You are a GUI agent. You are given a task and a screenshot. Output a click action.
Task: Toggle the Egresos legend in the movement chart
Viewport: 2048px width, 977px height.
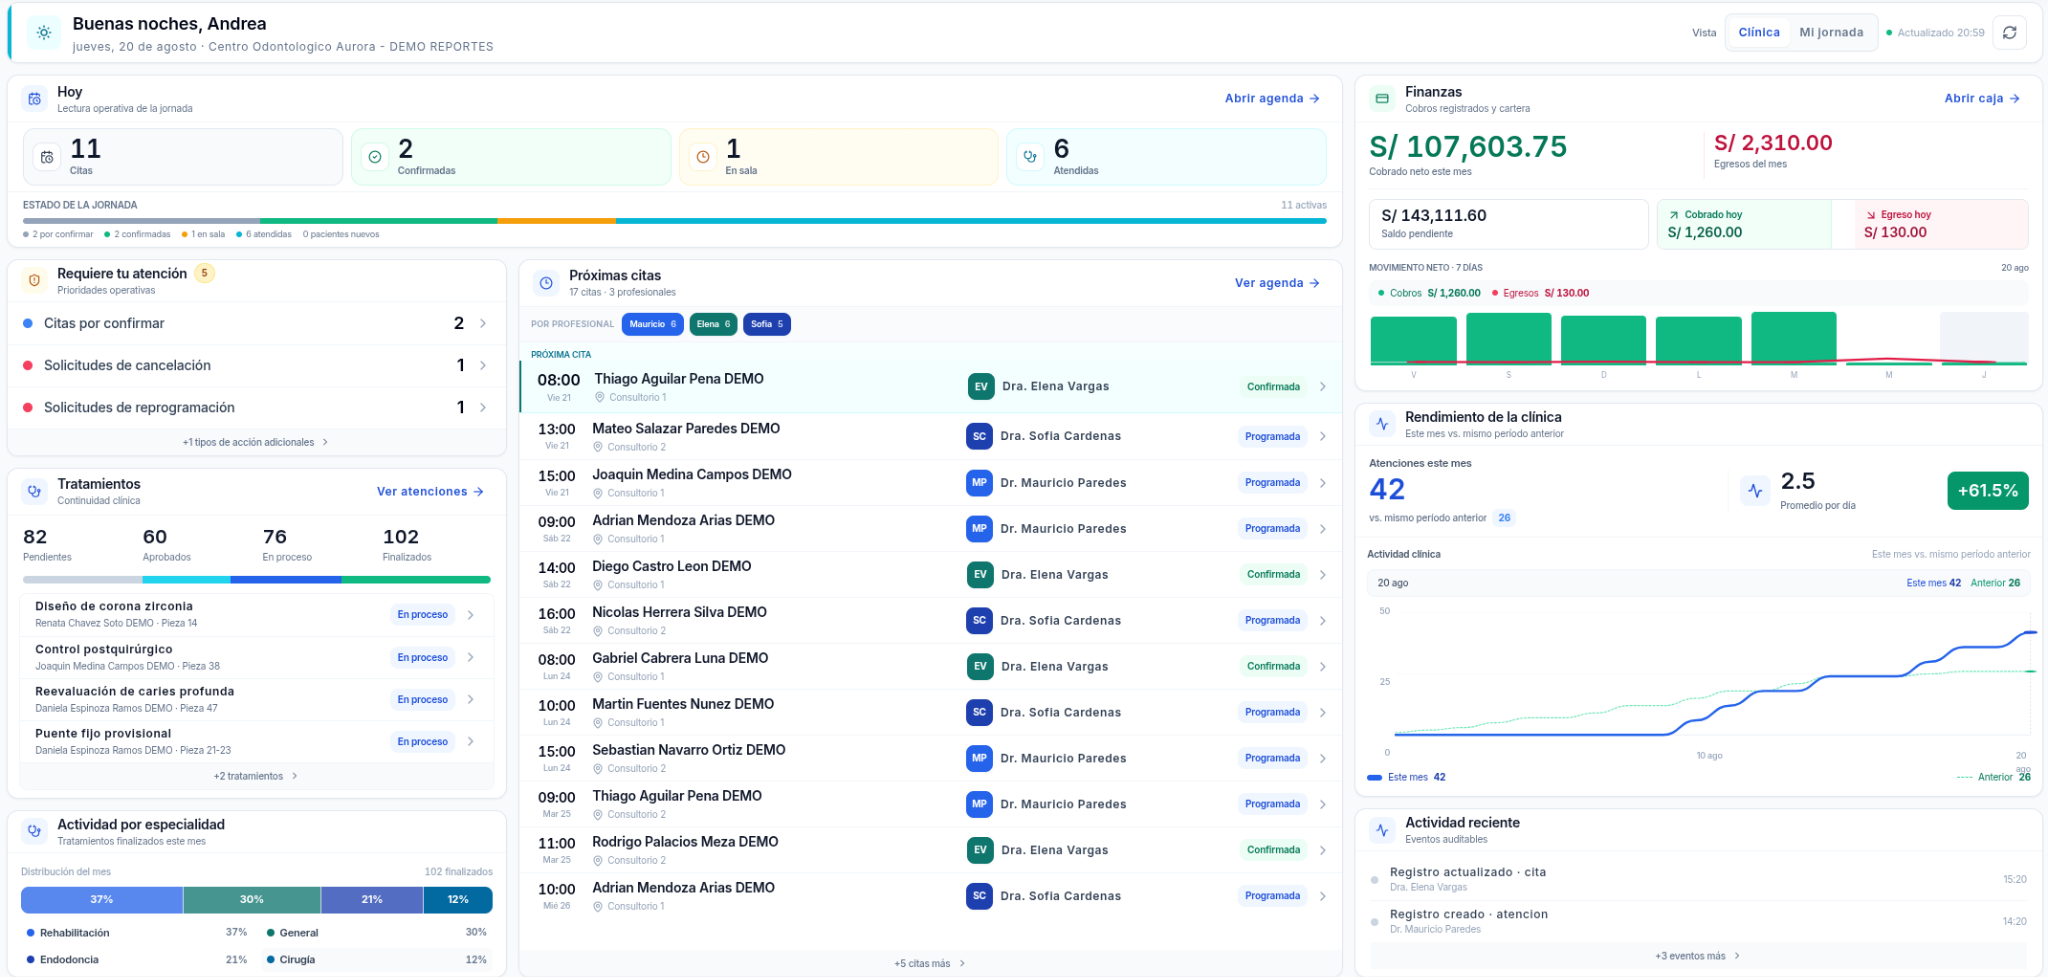click(x=1540, y=293)
